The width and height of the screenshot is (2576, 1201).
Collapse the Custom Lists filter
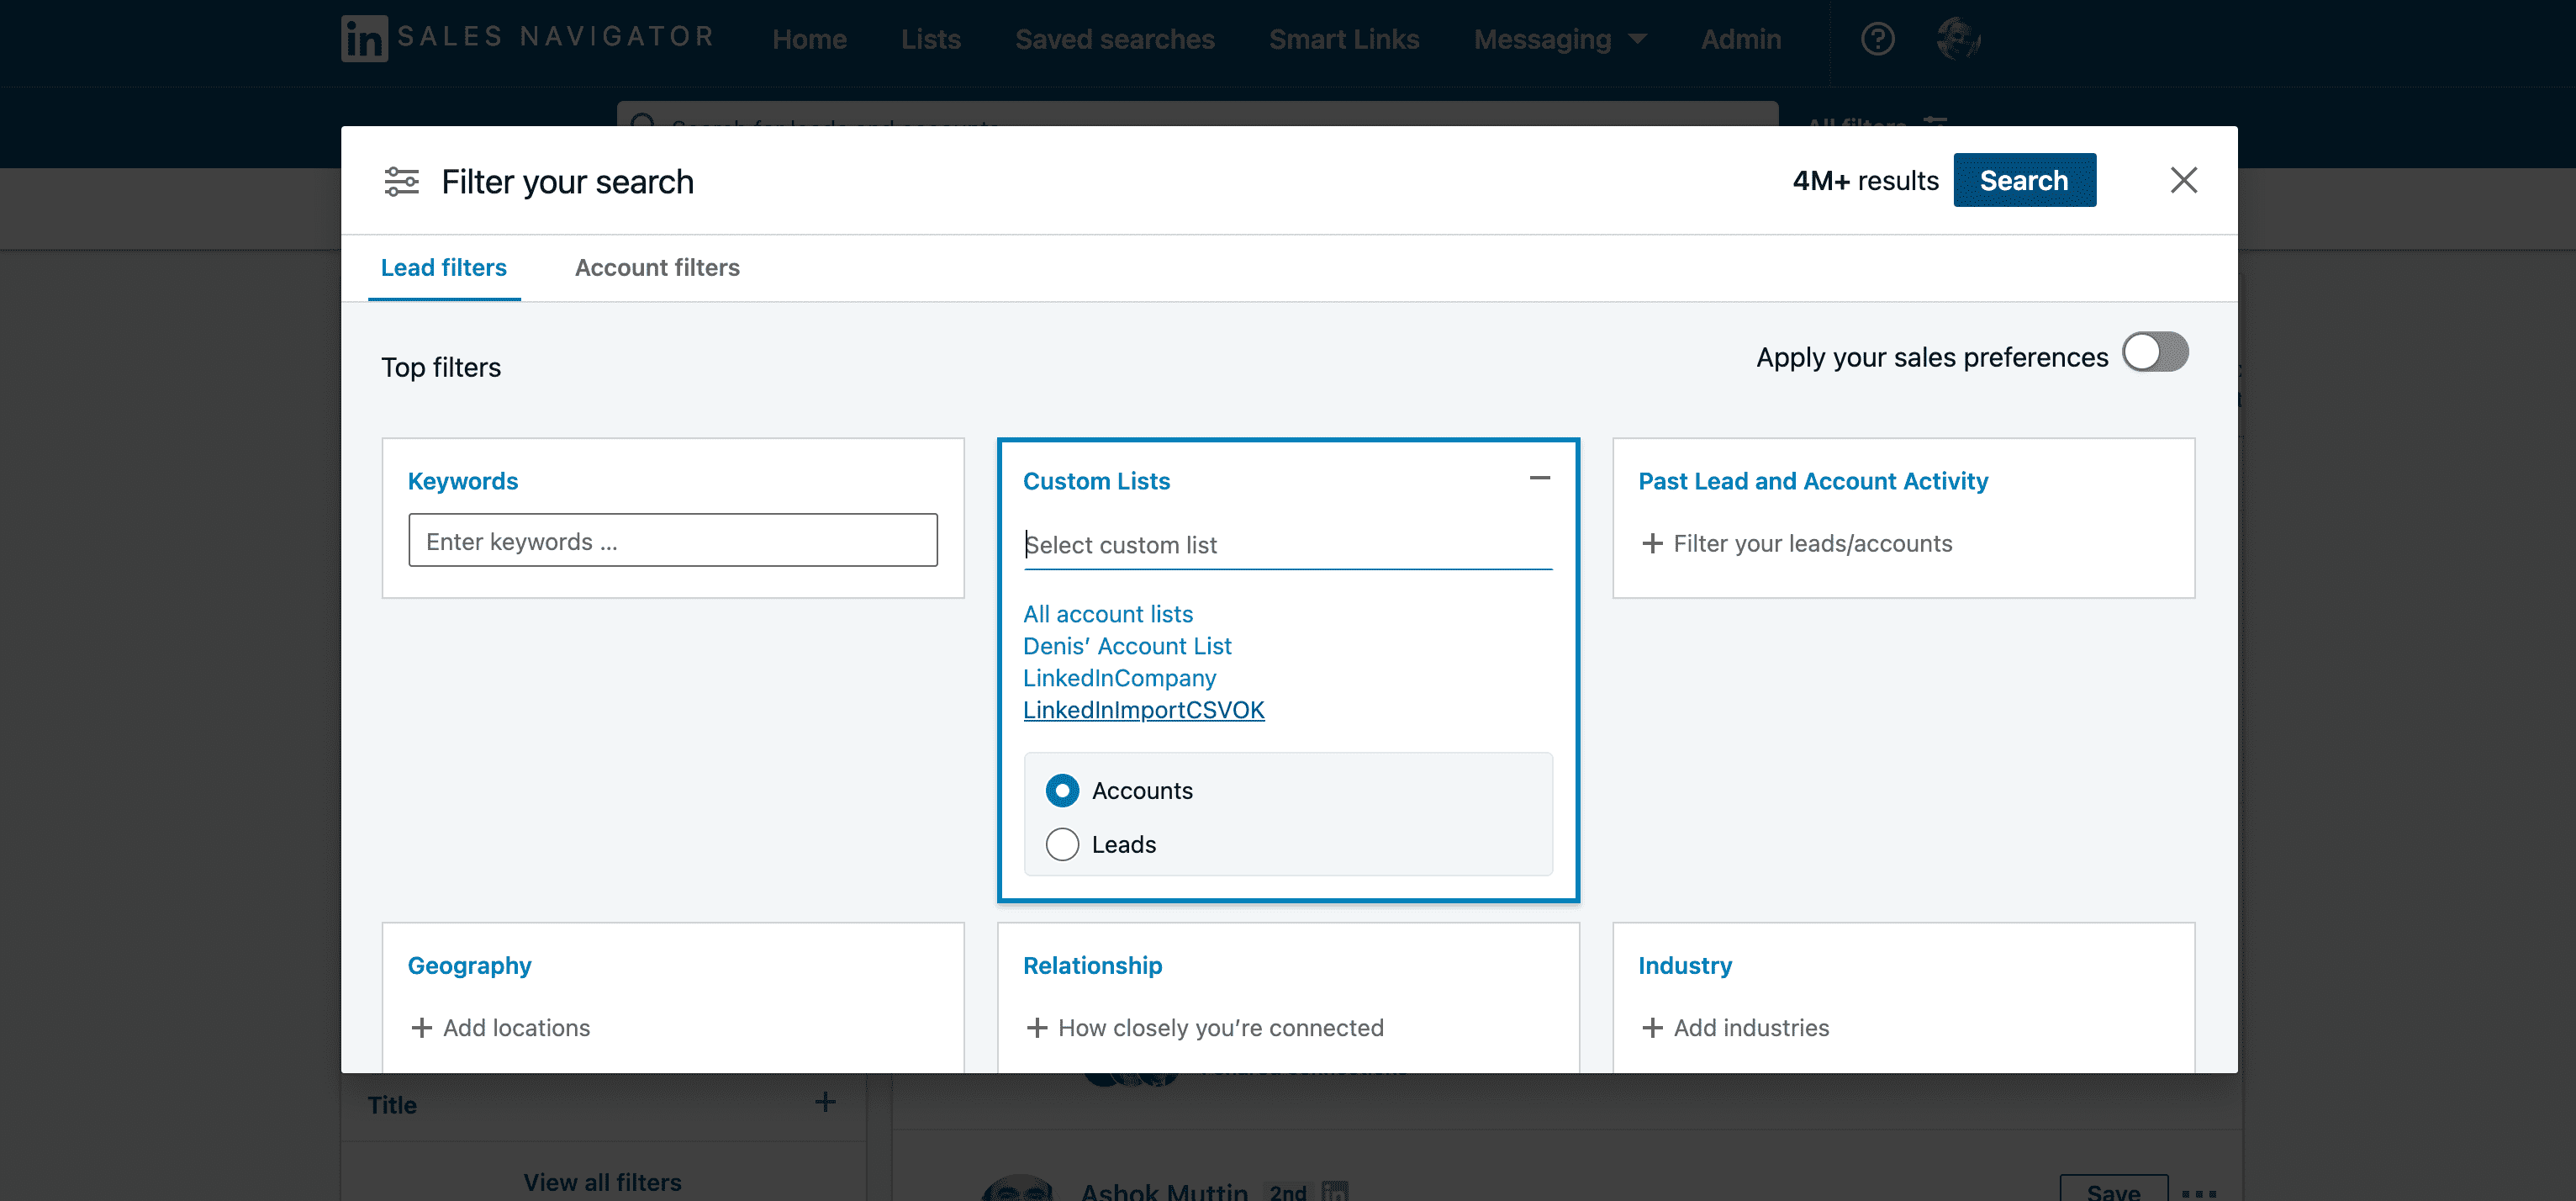pyautogui.click(x=1539, y=478)
